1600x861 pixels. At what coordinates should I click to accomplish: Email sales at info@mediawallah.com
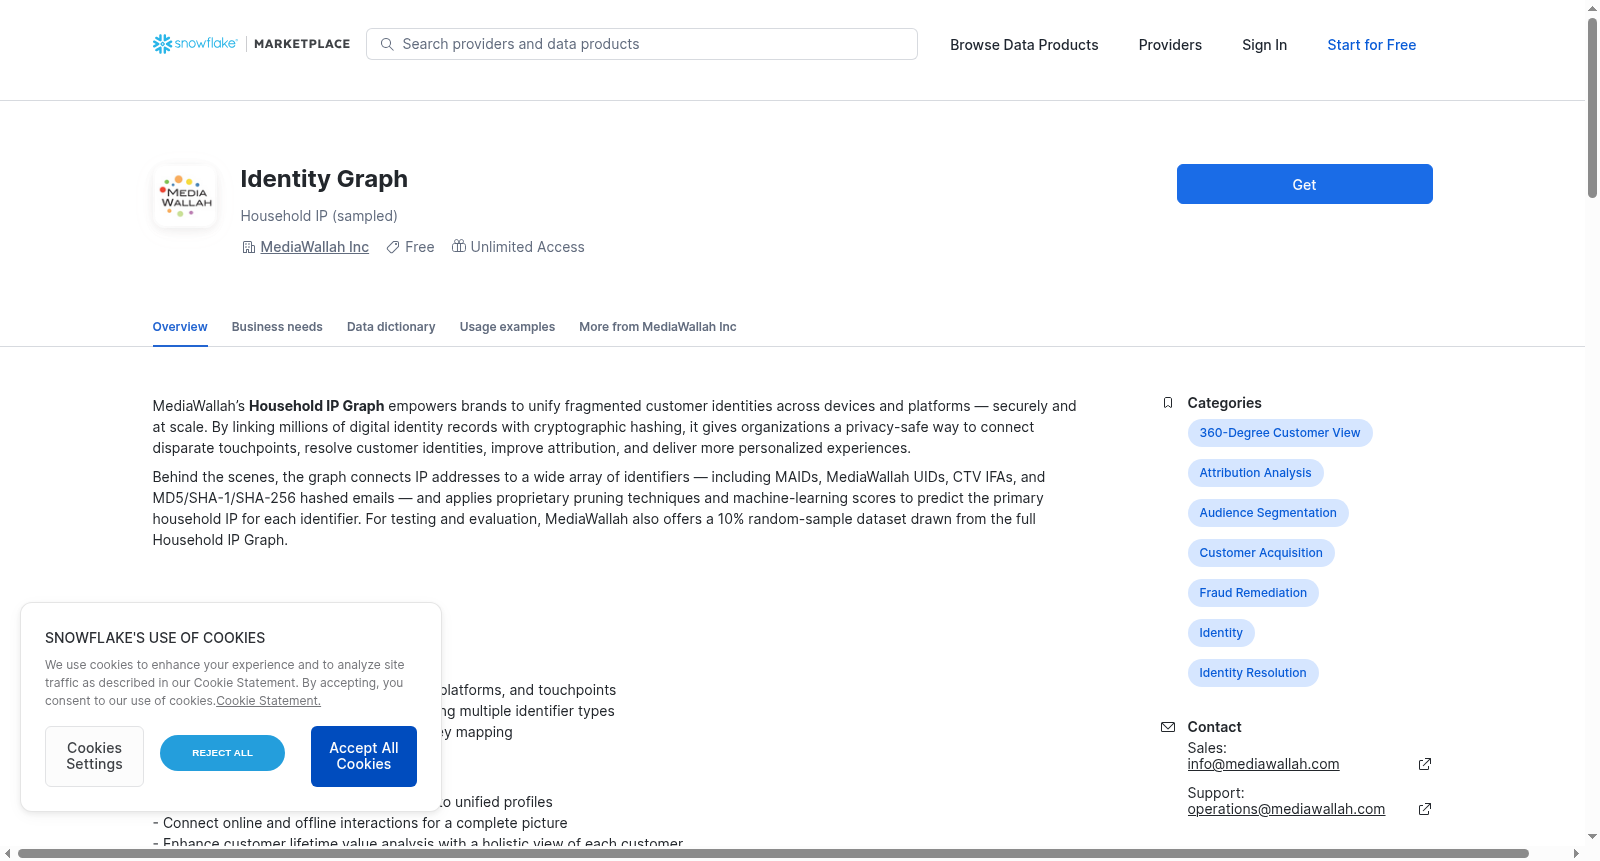pos(1263,764)
